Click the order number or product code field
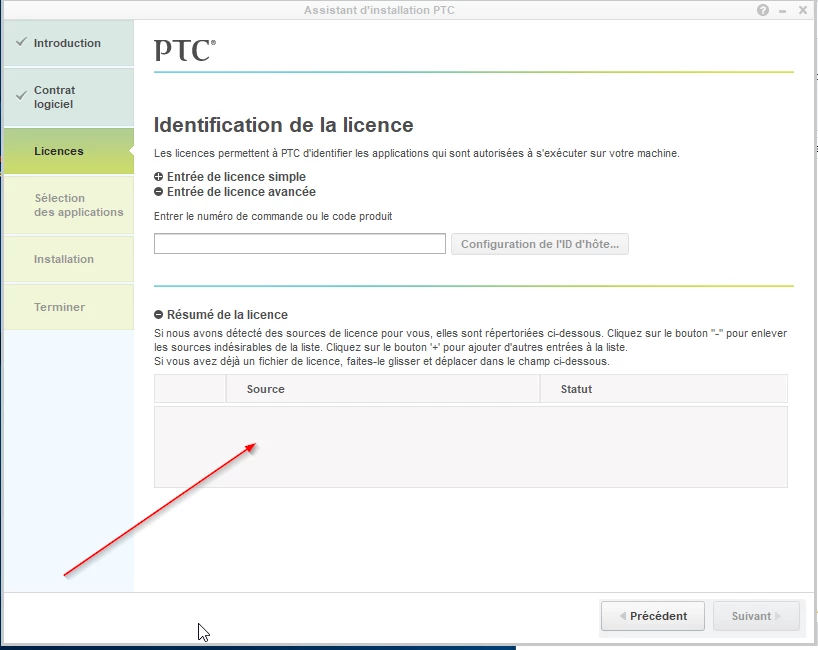Screen dimensions: 818x650 (300, 244)
